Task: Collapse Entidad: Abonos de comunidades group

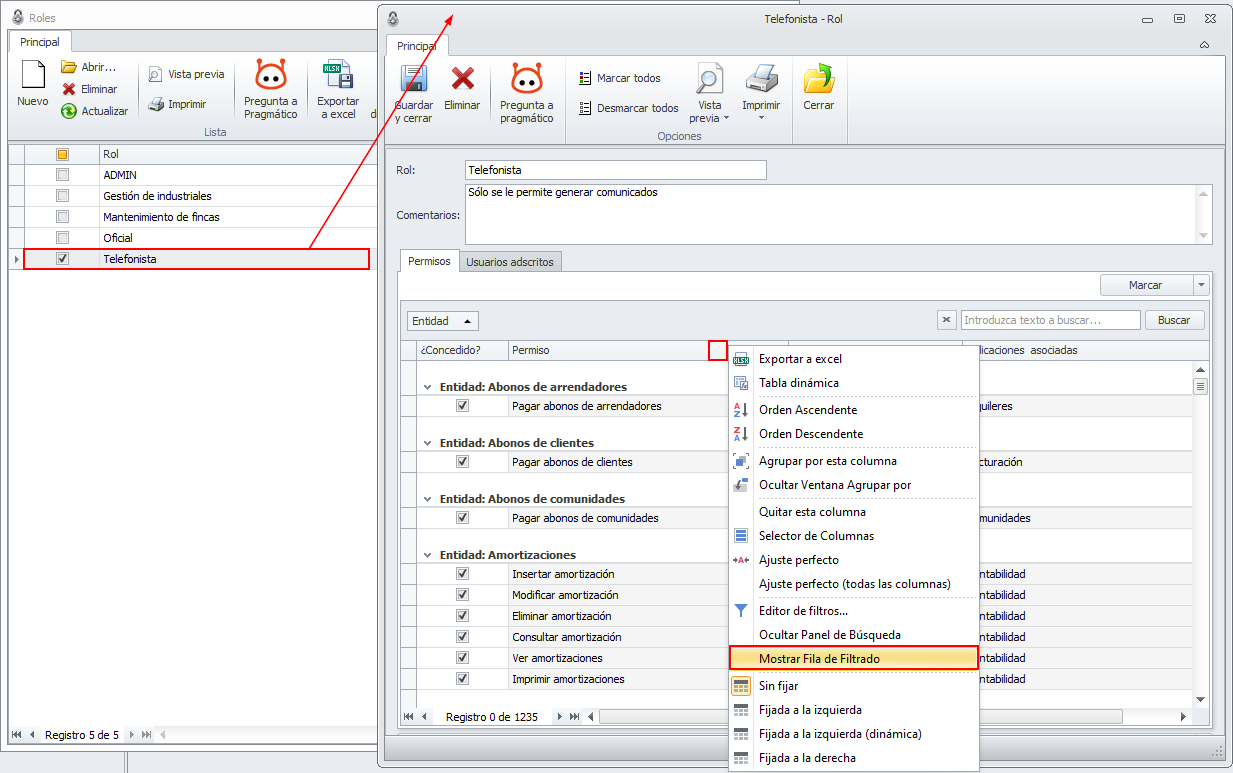Action: (x=428, y=499)
